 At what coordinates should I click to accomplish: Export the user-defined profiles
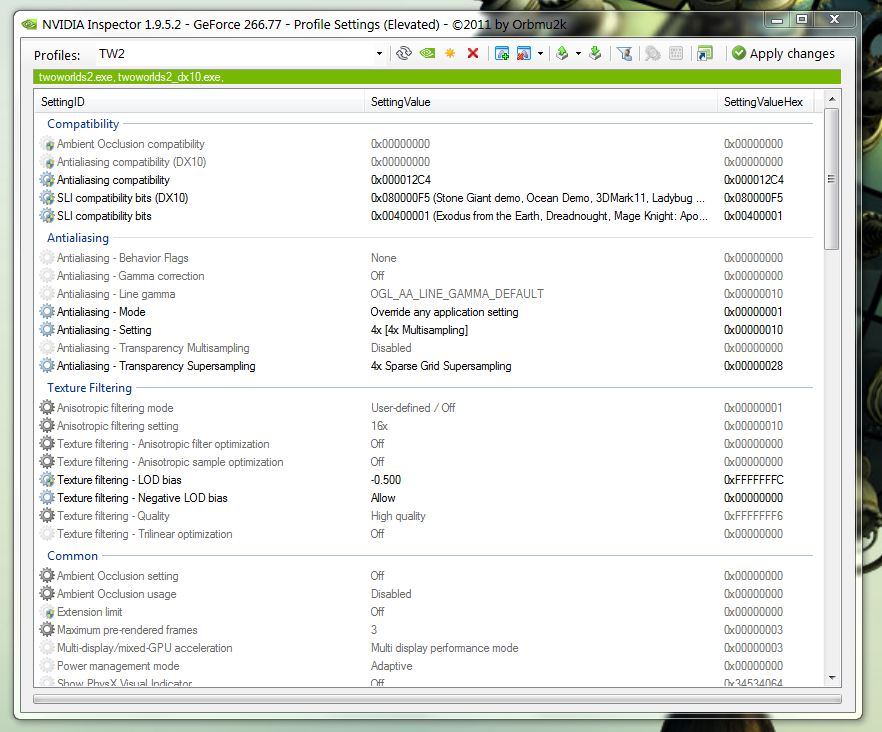click(562, 53)
